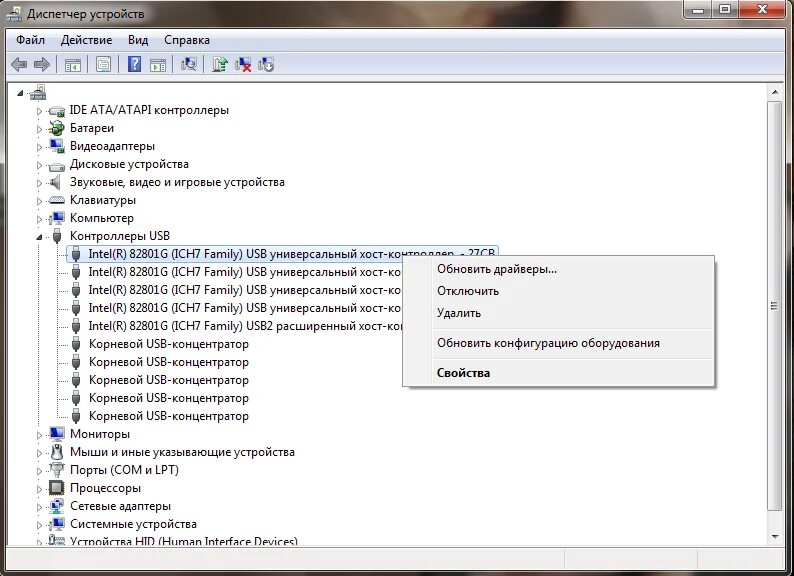Open Свойства from the context menu

[558, 373]
